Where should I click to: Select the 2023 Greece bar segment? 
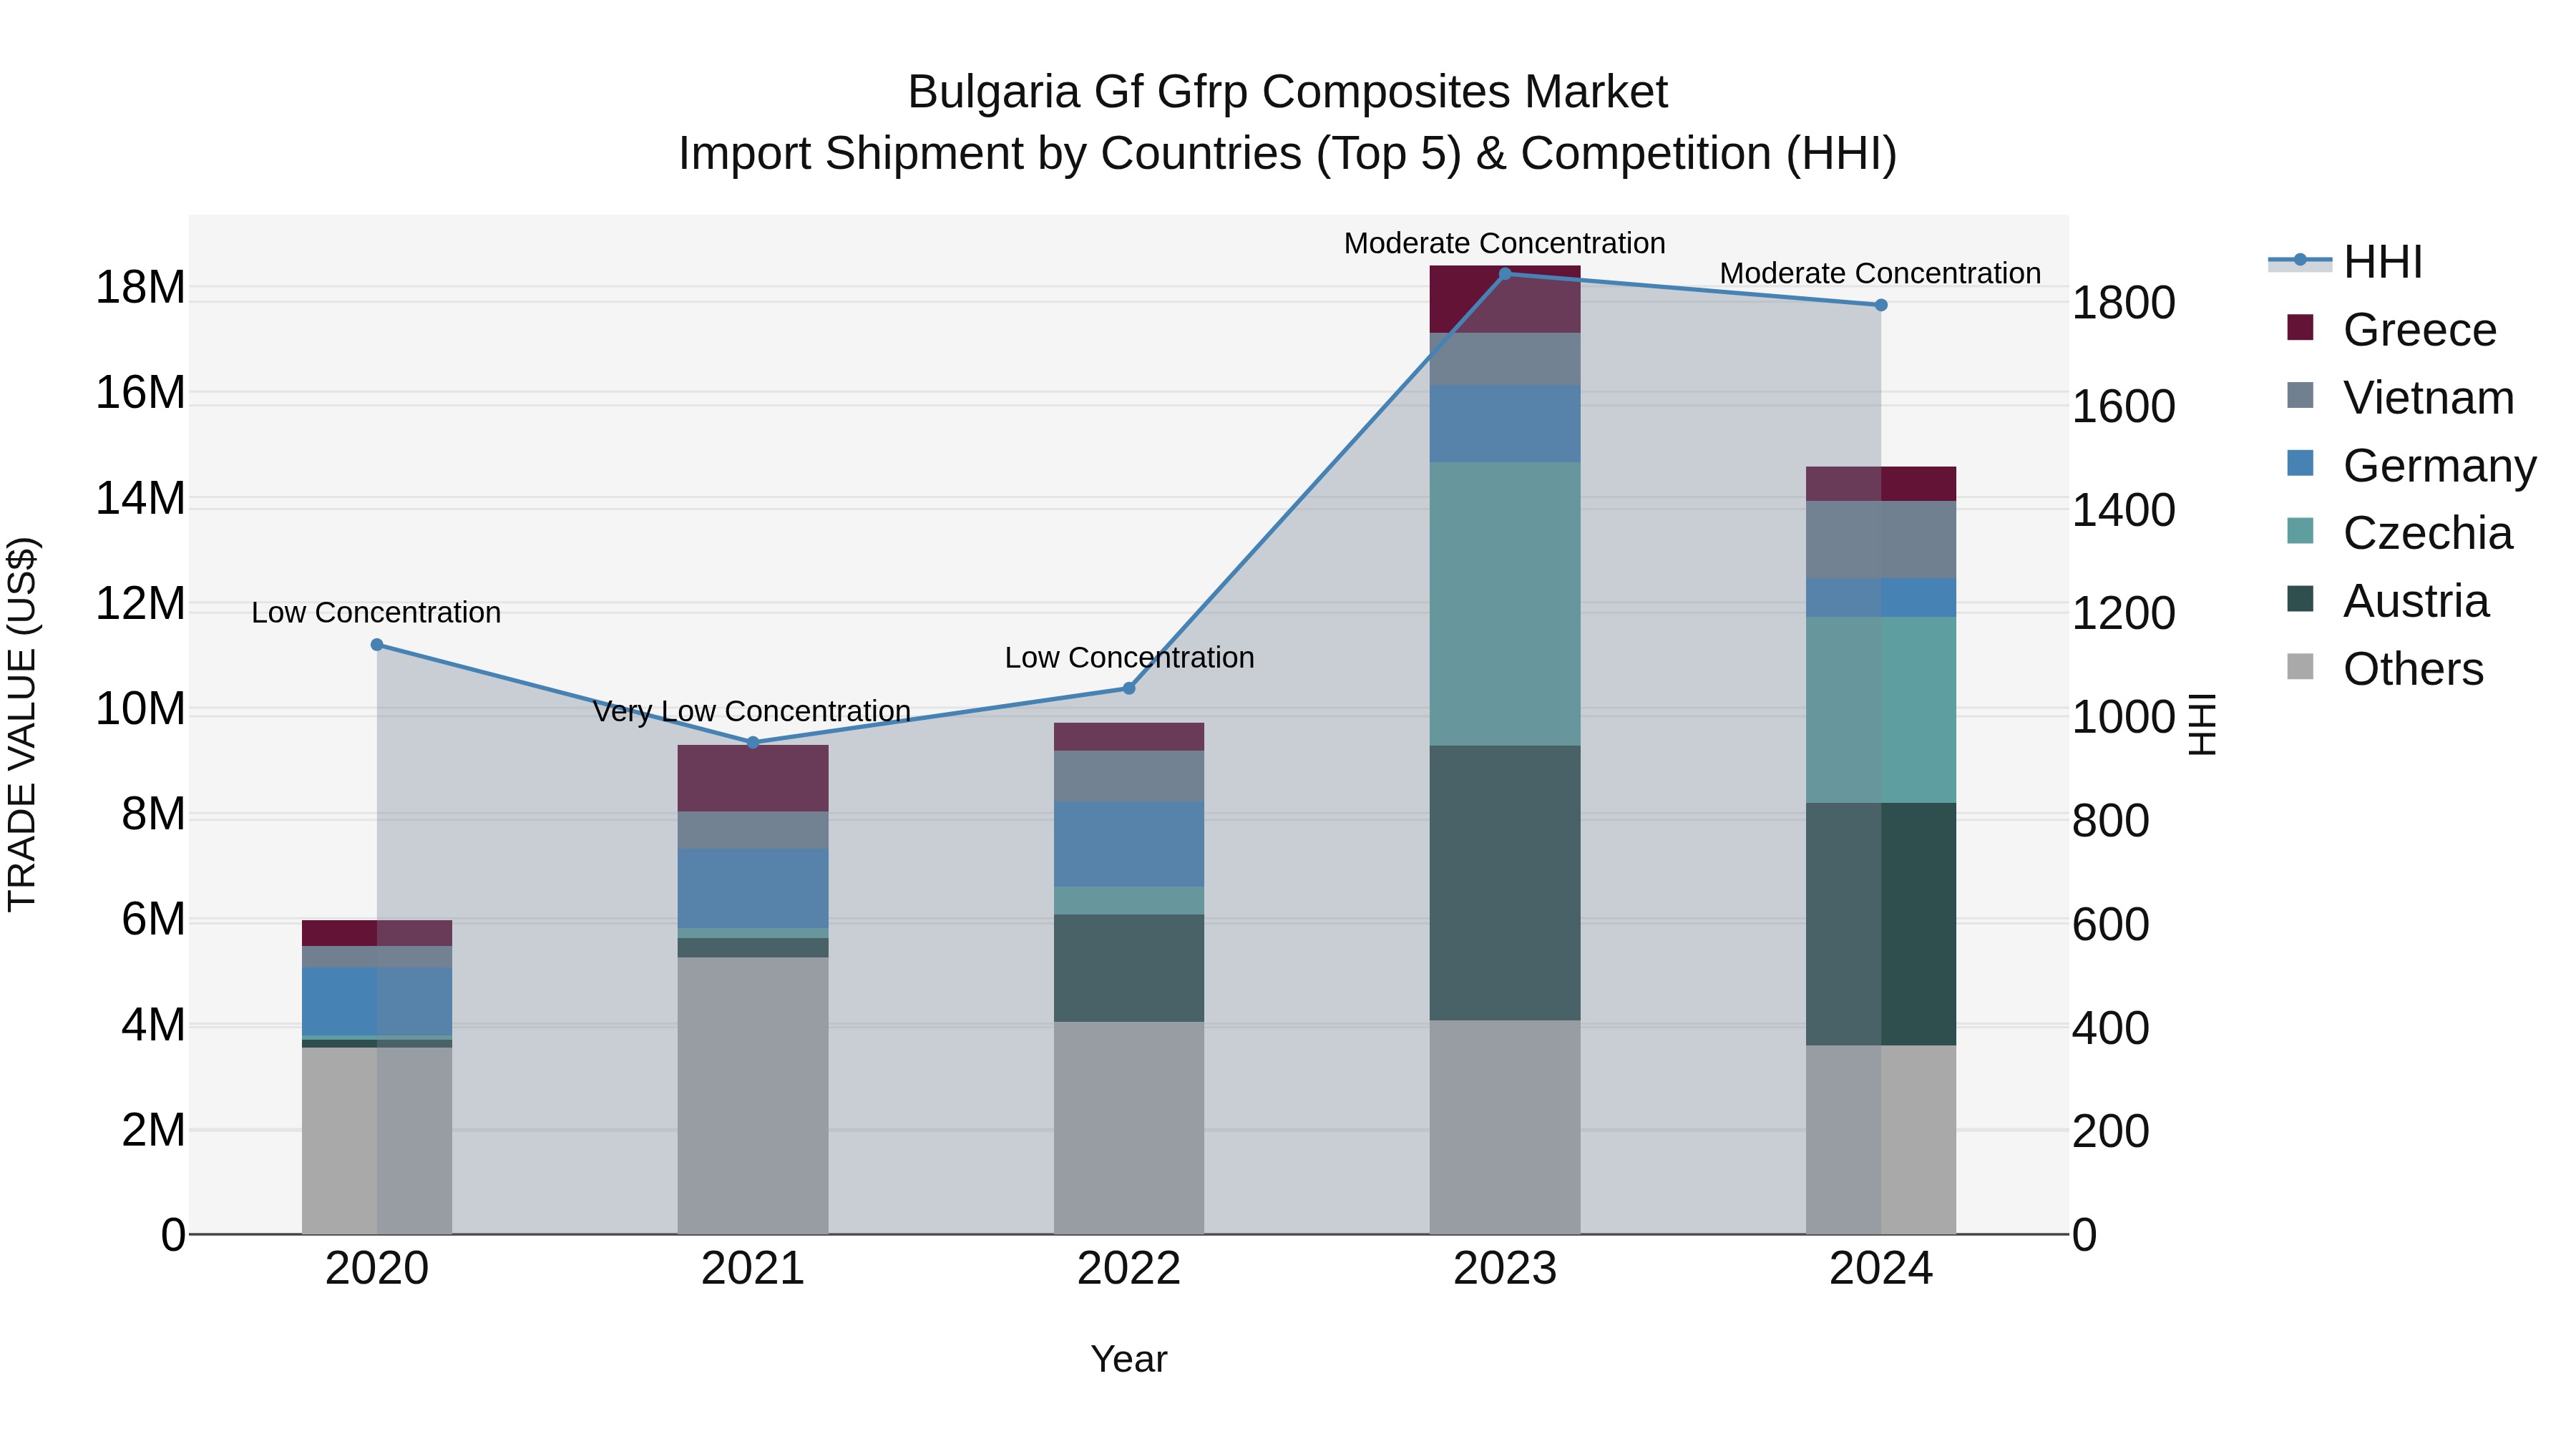coord(1505,299)
